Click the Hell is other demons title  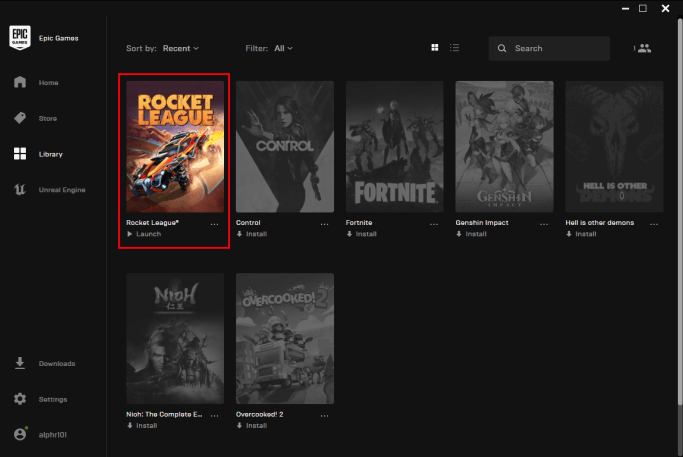pyautogui.click(x=599, y=223)
